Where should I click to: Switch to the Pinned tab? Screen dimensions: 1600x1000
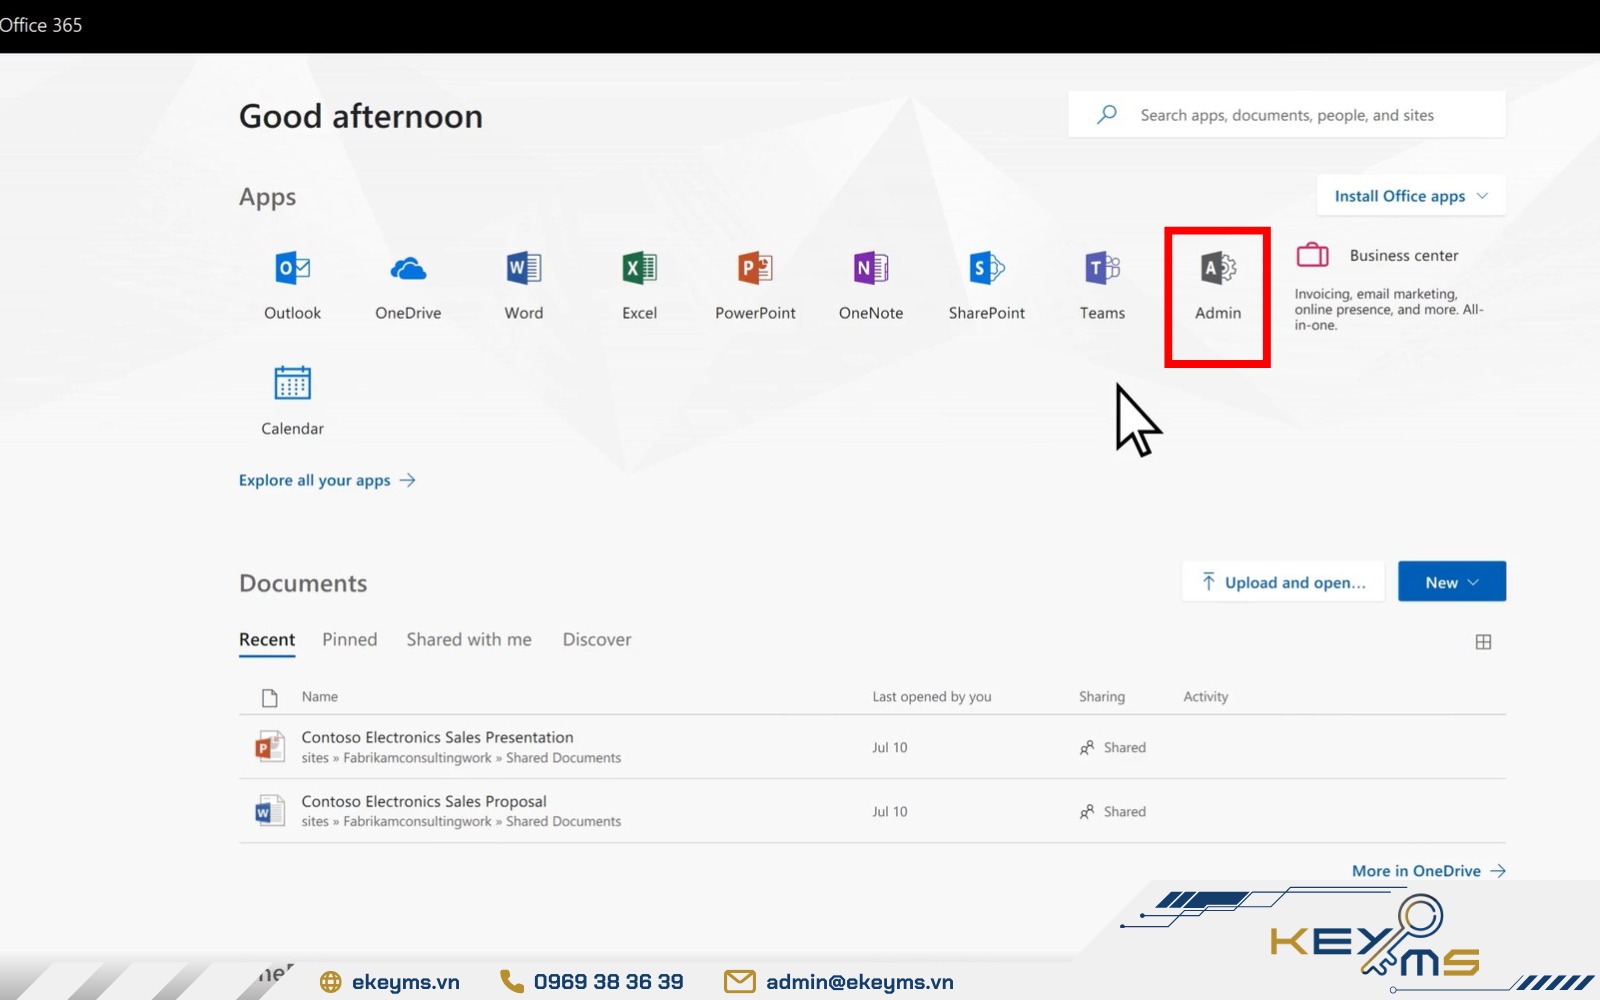point(350,640)
